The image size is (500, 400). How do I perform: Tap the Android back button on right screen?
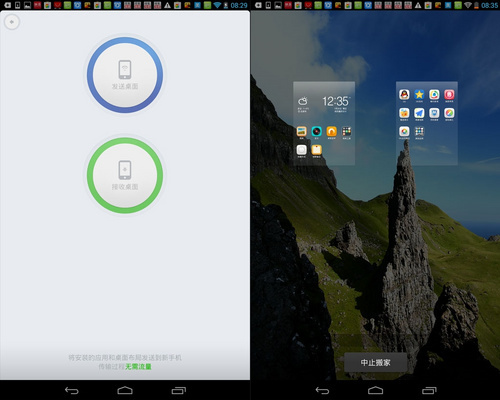[322, 390]
